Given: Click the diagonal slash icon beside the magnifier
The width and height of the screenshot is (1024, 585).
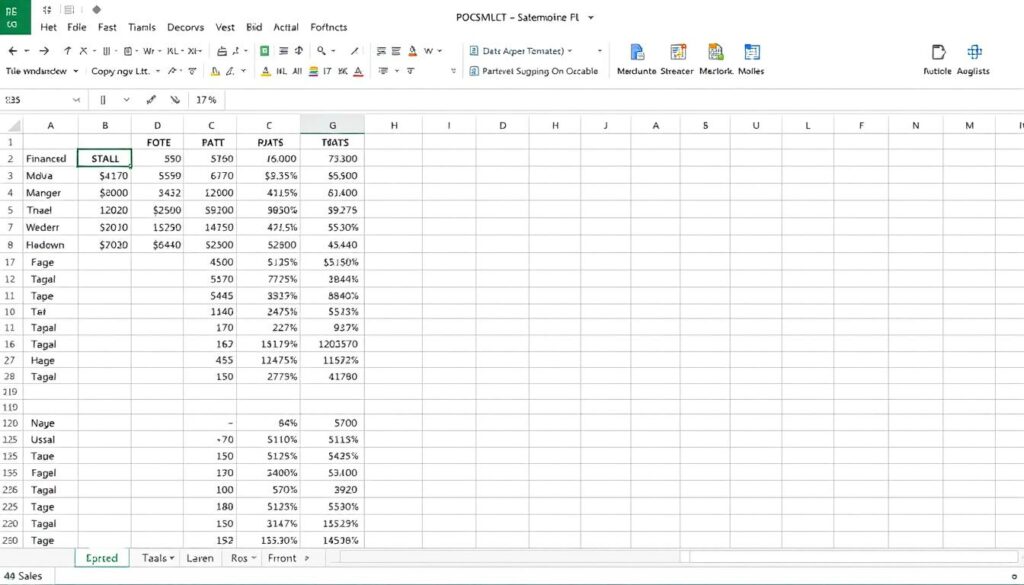Looking at the screenshot, I should click(x=355, y=51).
